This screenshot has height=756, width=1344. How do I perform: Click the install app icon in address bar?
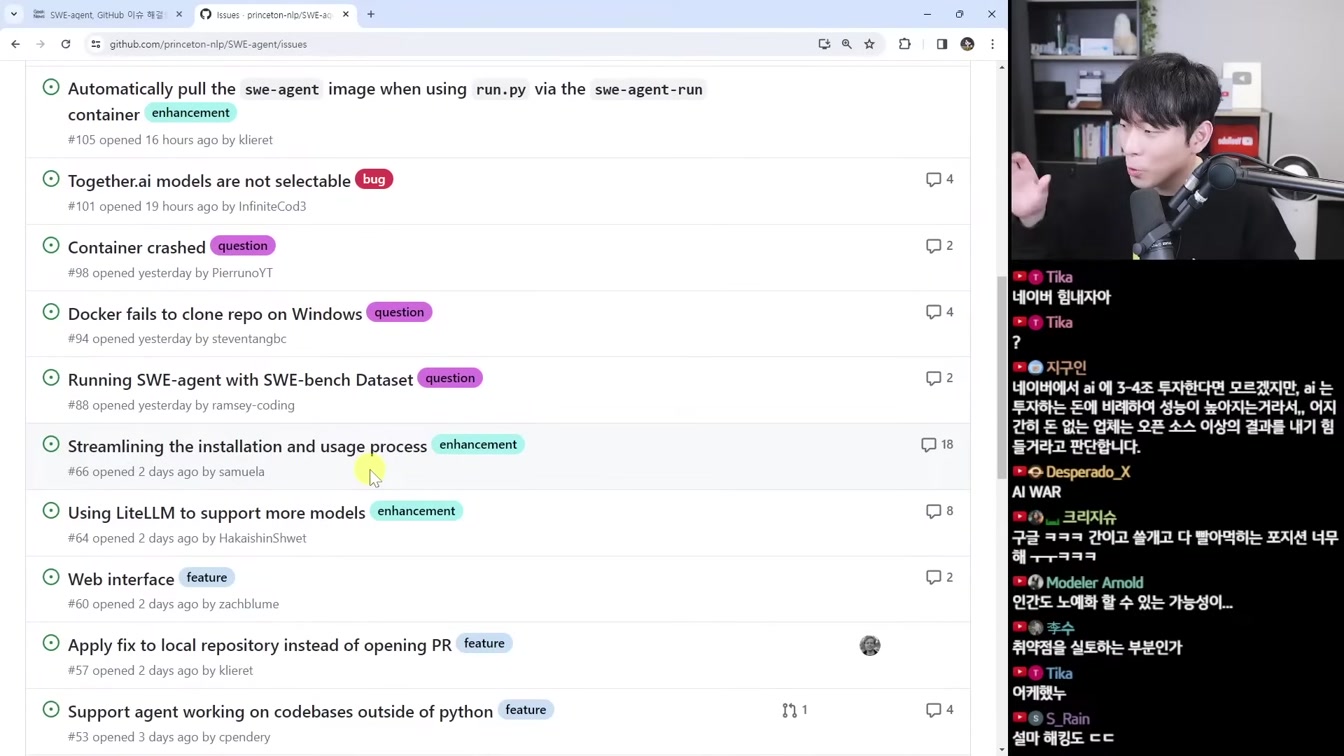click(824, 44)
